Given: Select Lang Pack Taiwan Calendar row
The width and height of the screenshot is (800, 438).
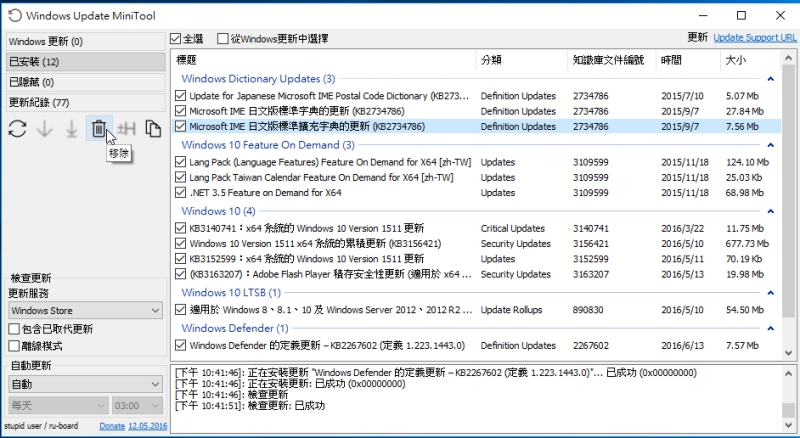Looking at the screenshot, I should point(476,178).
